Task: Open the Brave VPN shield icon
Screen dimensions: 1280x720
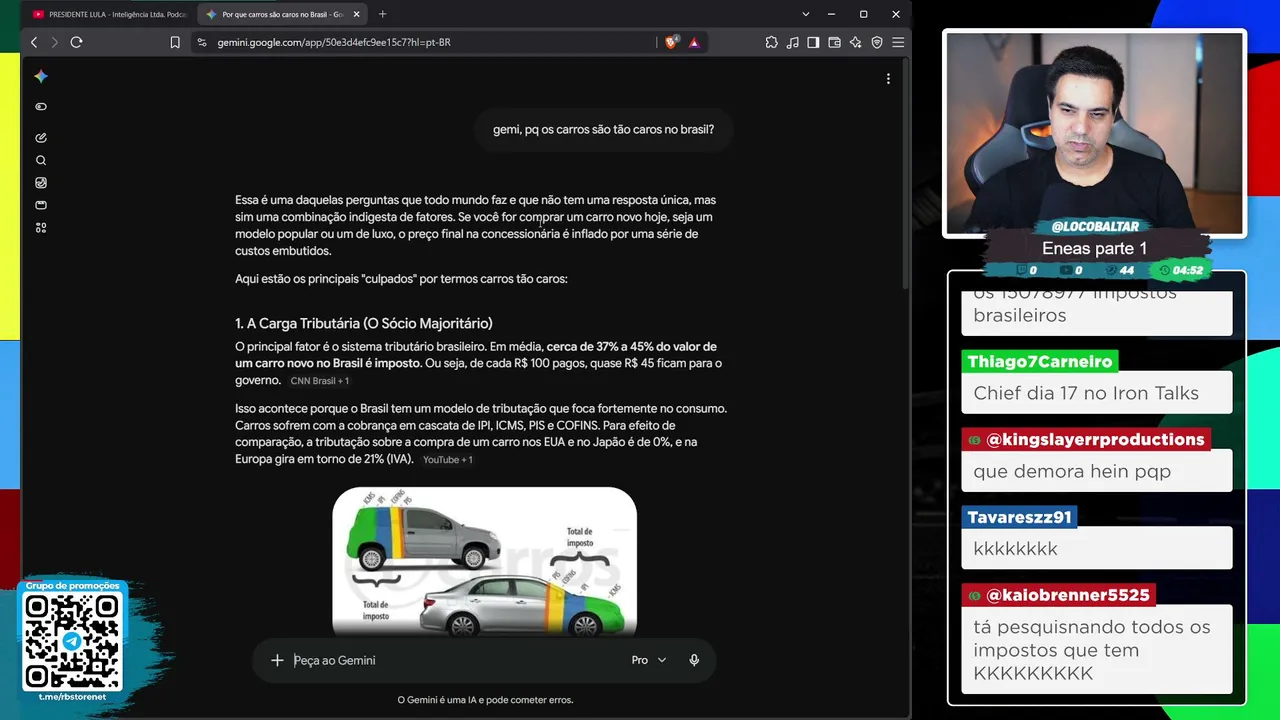Action: (x=877, y=42)
